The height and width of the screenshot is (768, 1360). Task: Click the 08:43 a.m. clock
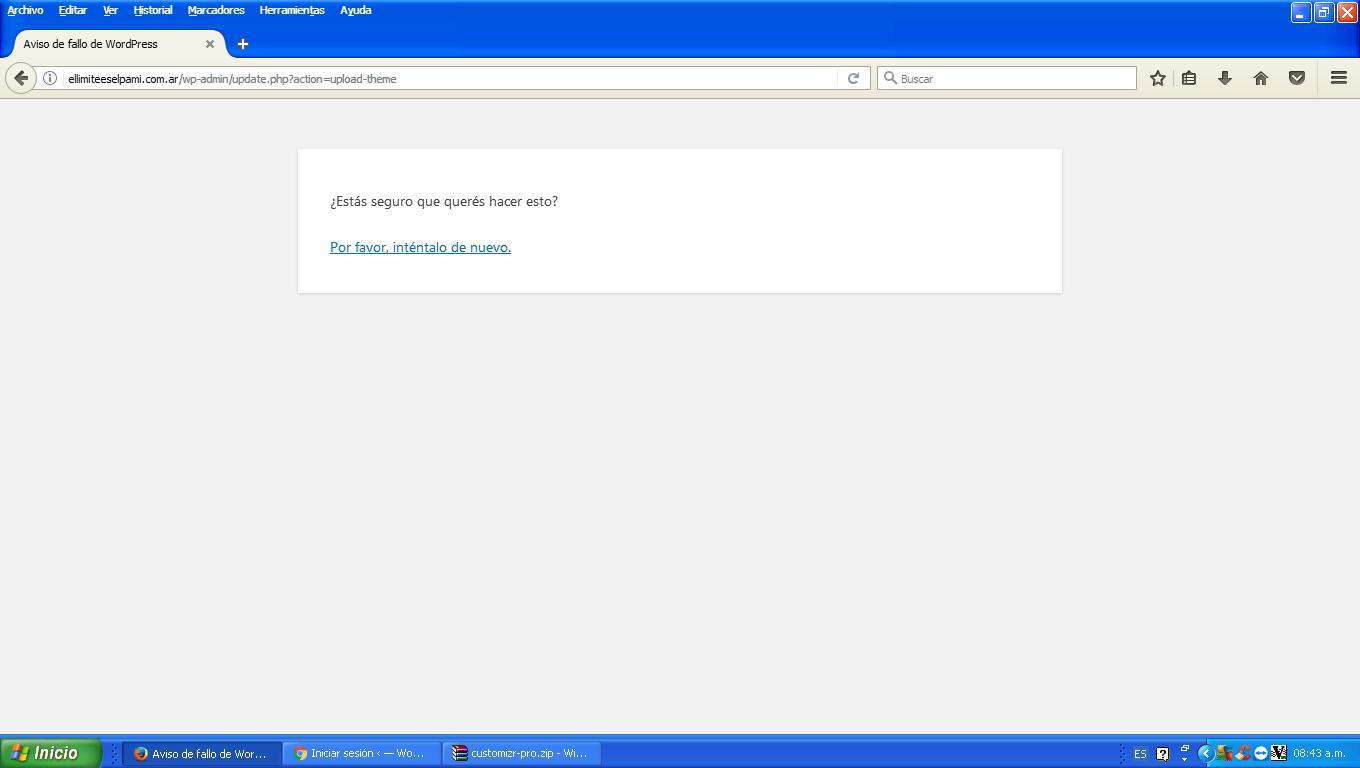[x=1319, y=753]
